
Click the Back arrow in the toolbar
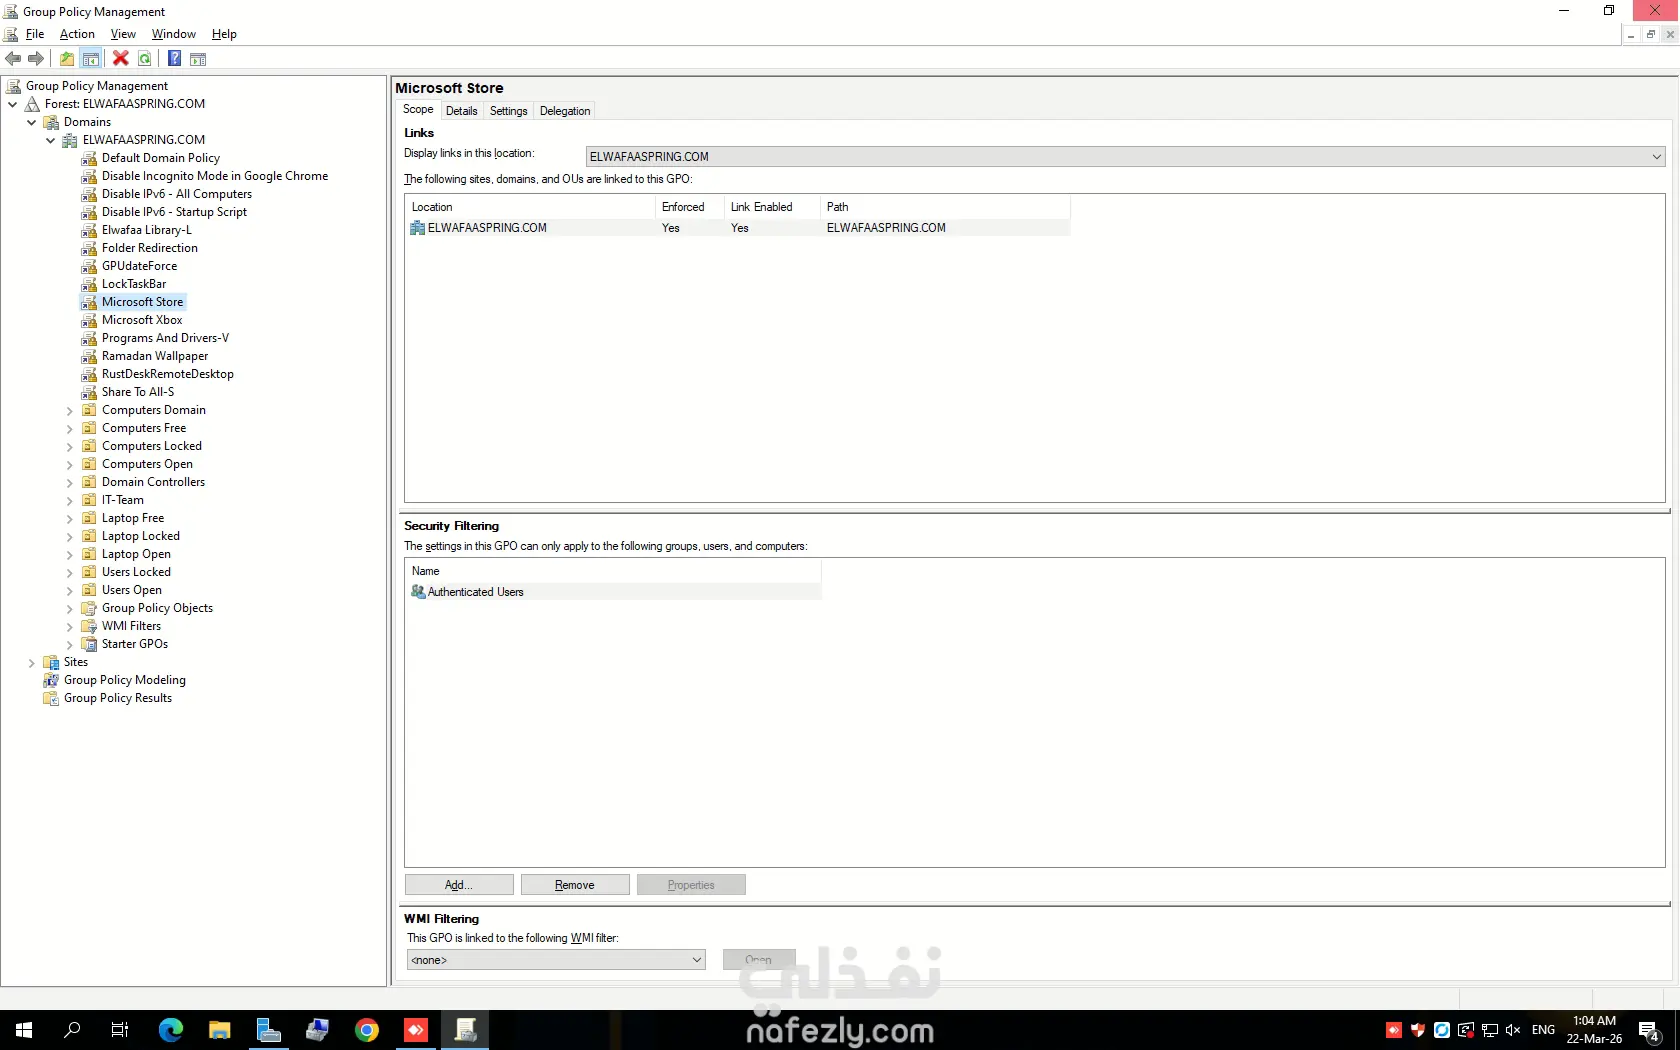pyautogui.click(x=13, y=59)
